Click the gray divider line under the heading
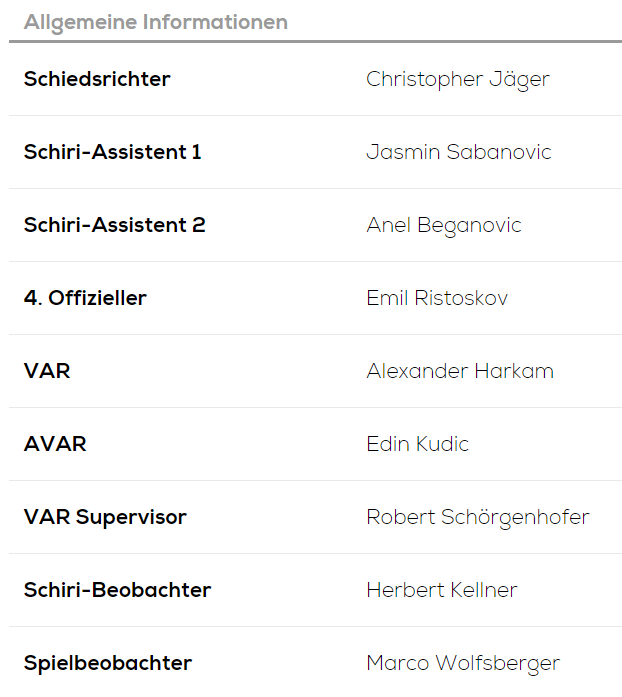 click(x=315, y=42)
